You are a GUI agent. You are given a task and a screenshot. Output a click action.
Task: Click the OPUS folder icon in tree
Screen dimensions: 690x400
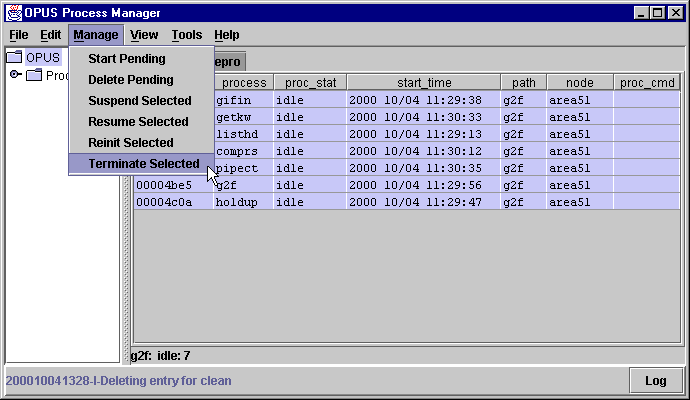click(x=14, y=57)
